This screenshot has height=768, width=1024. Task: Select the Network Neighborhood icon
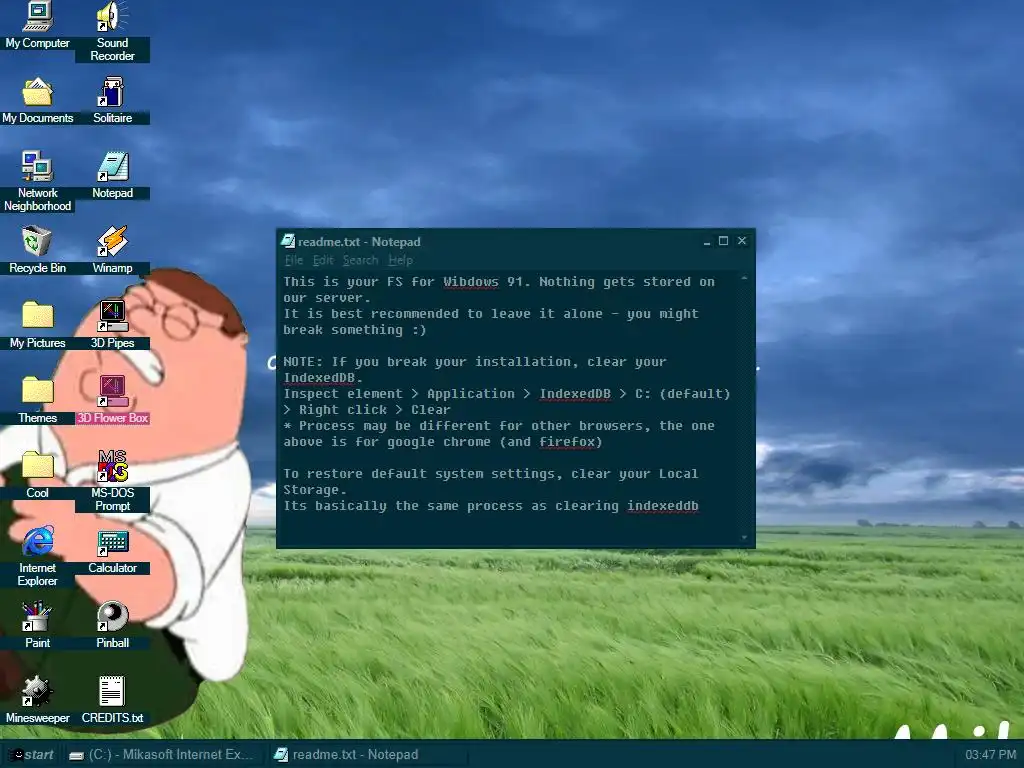pyautogui.click(x=37, y=181)
